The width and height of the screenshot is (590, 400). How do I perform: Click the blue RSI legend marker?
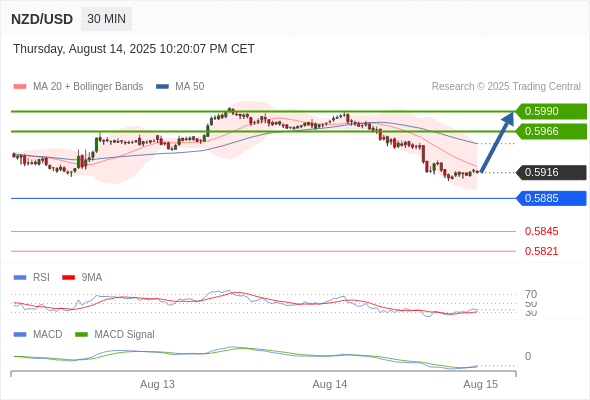[x=20, y=278]
